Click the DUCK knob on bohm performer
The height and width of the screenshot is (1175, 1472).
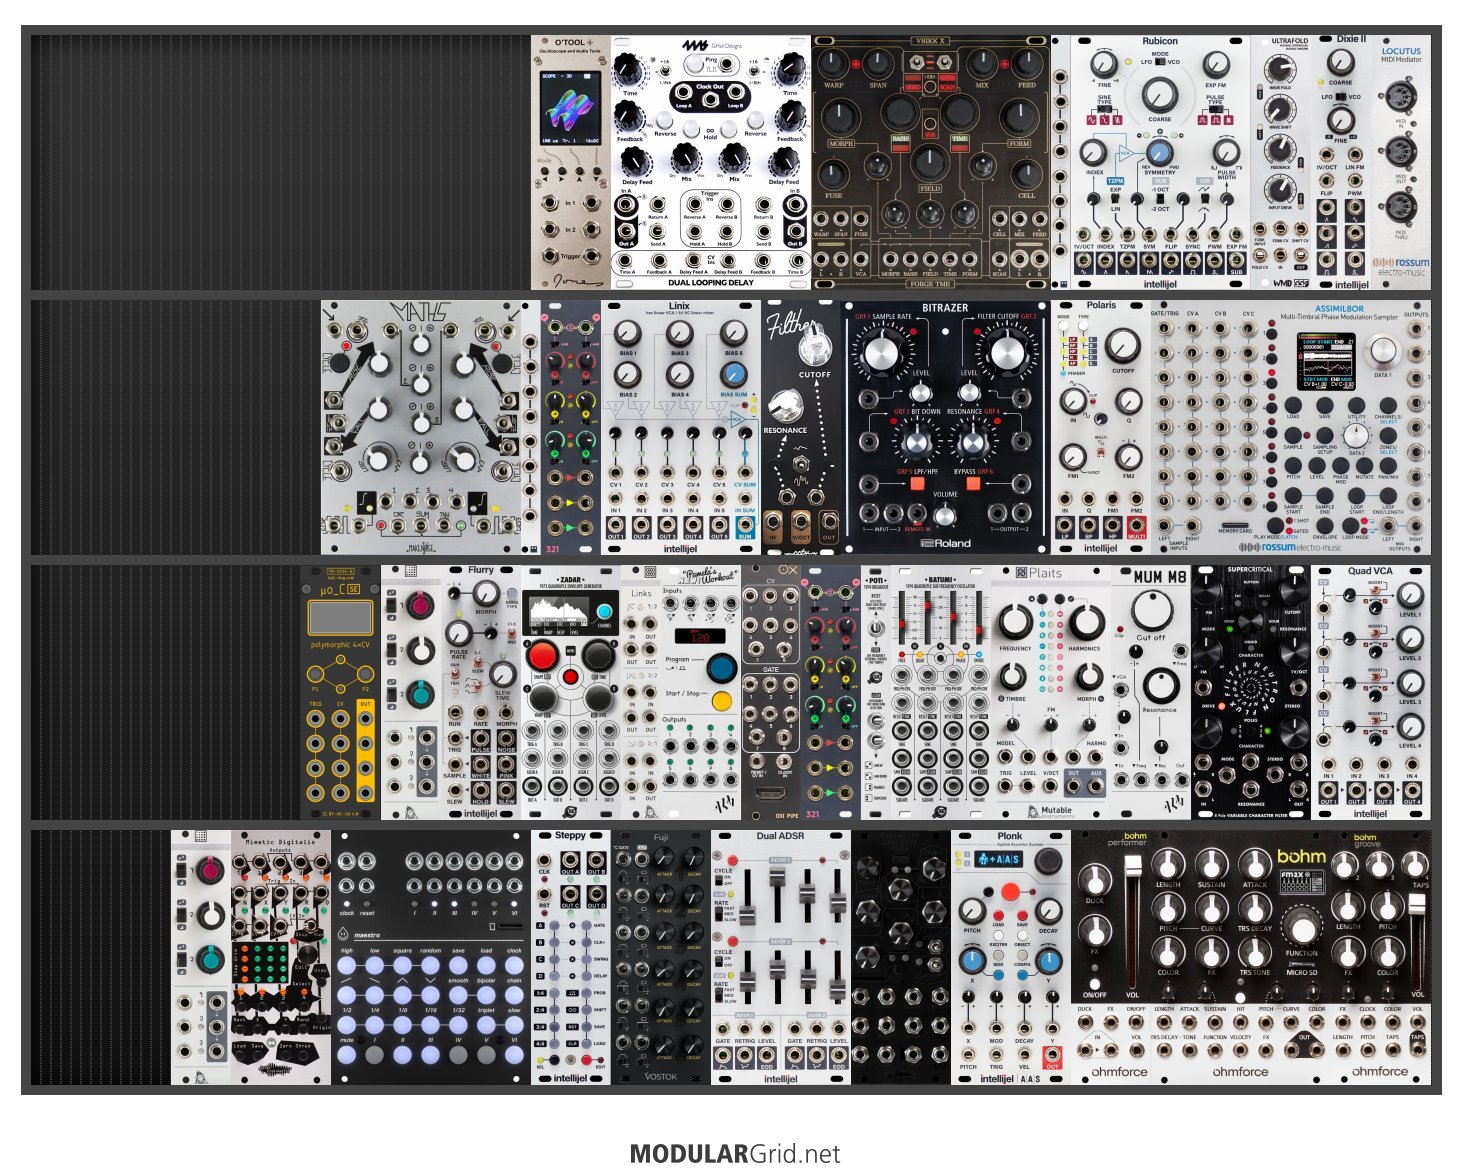[1095, 880]
